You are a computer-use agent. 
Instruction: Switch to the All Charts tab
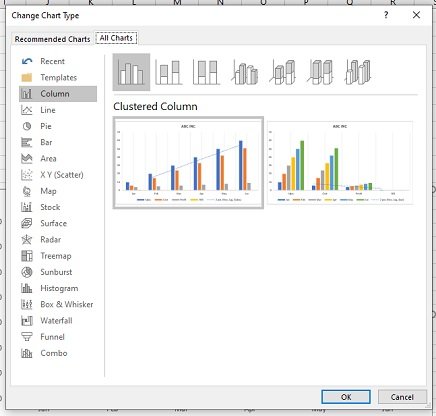(116, 38)
